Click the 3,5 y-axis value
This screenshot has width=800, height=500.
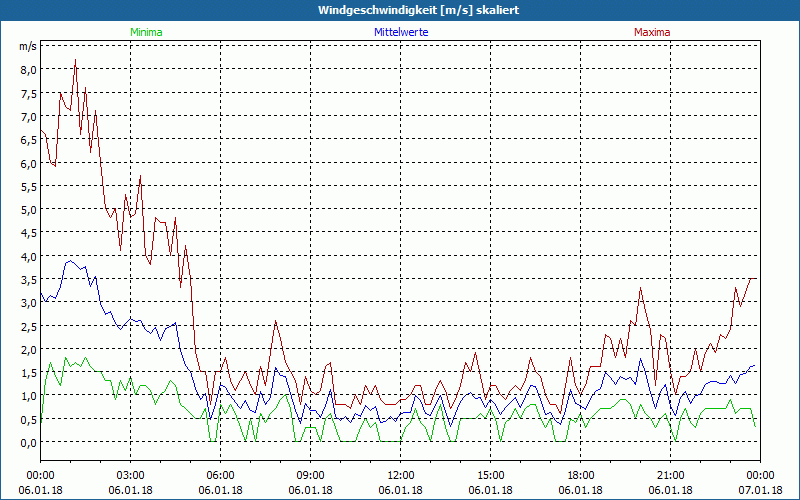click(x=28, y=280)
